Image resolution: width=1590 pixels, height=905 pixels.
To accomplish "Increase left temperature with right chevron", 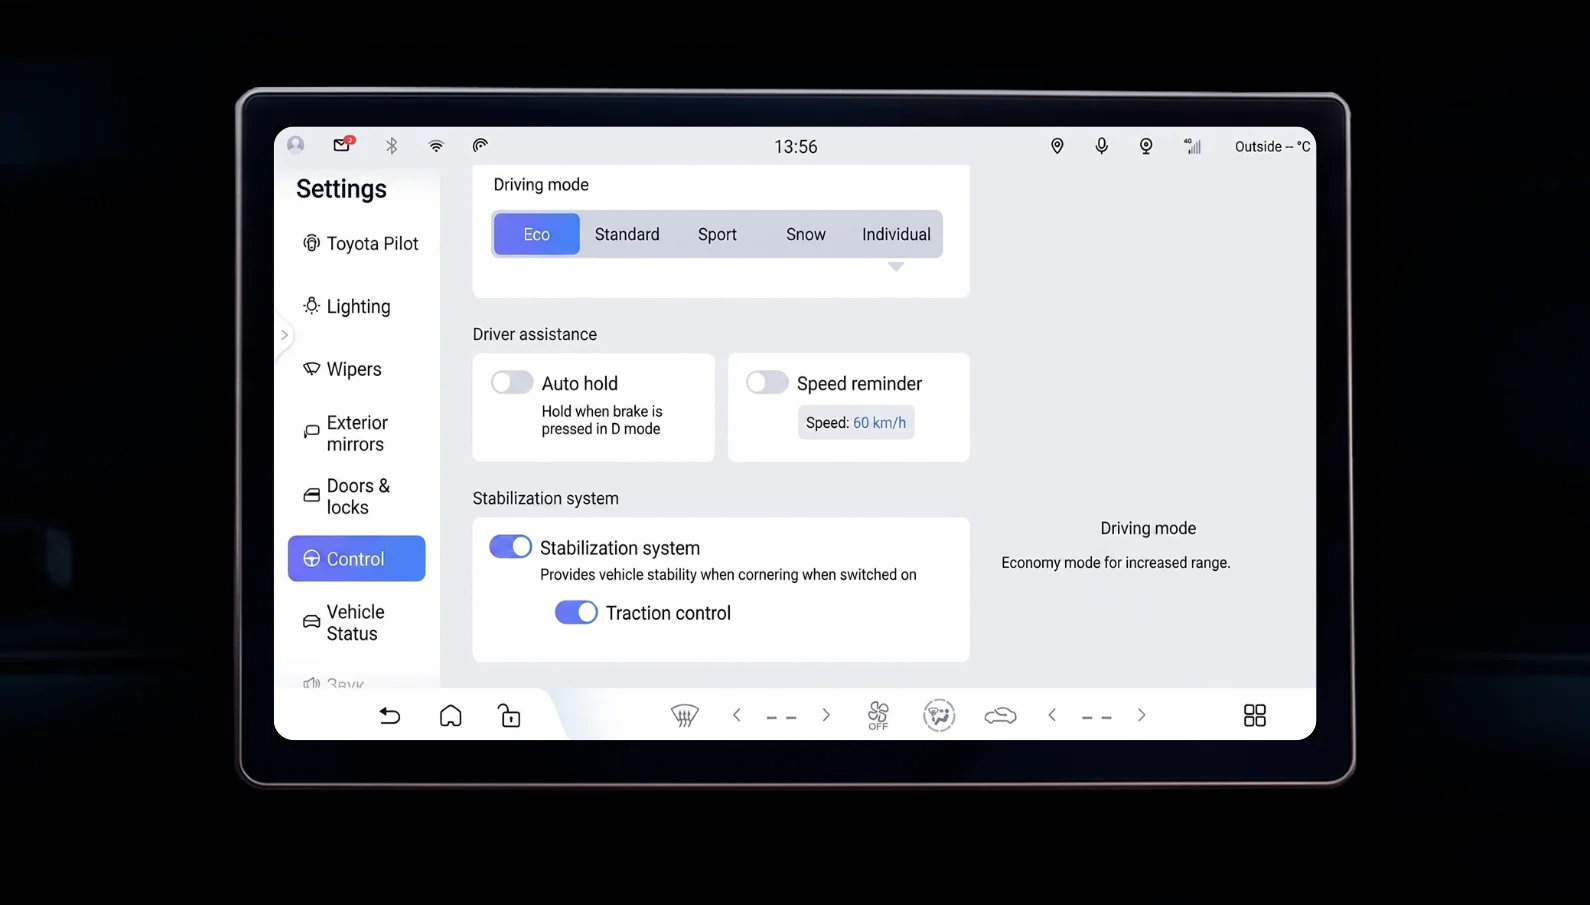I will click(826, 715).
